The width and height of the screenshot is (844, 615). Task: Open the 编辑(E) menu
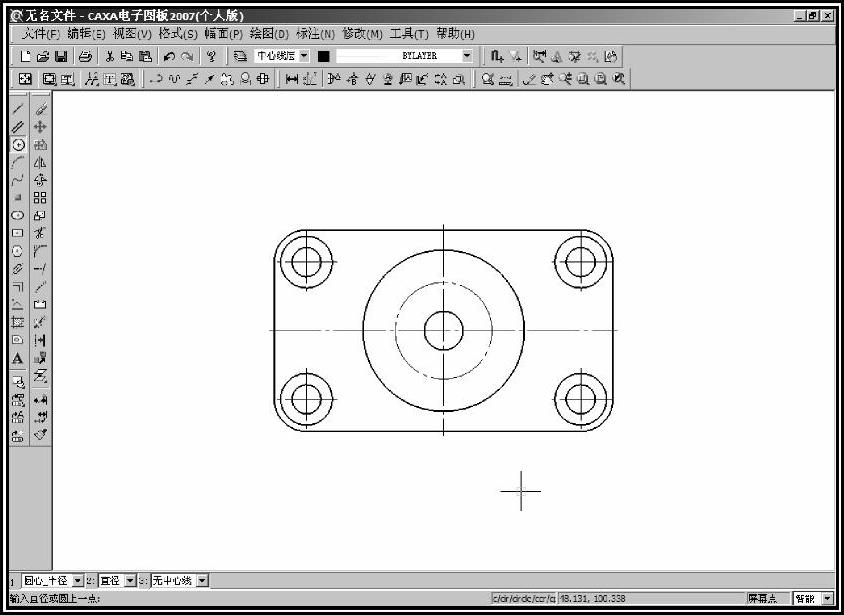[x=86, y=34]
